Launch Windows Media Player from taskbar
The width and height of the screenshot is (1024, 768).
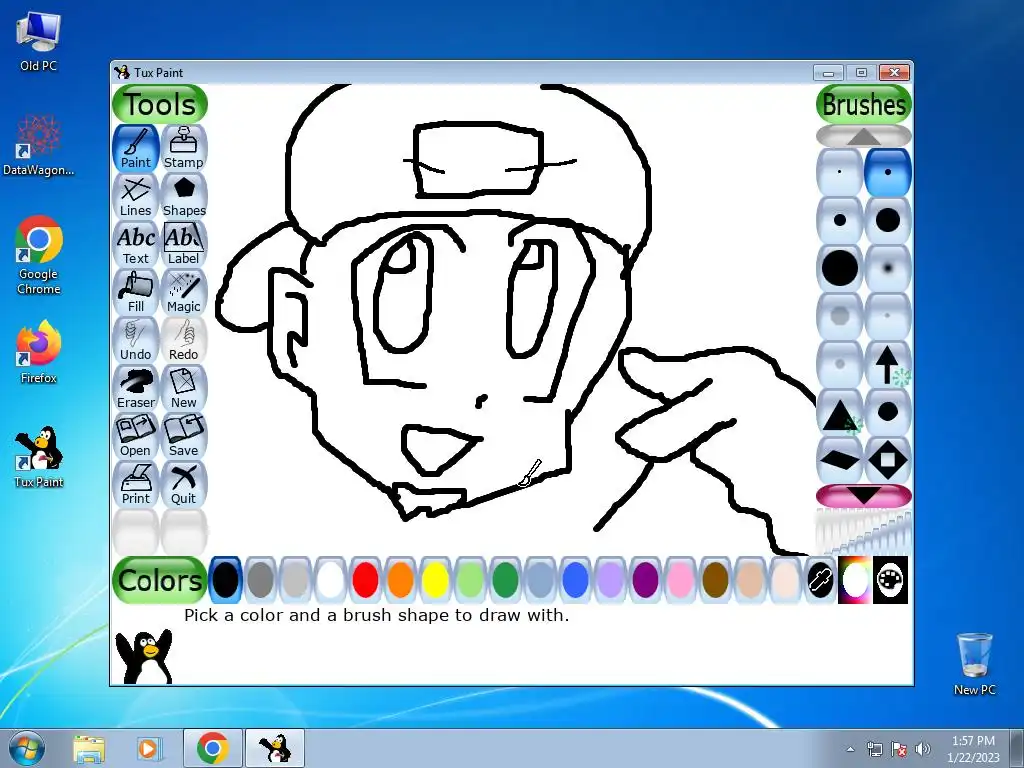click(x=150, y=749)
